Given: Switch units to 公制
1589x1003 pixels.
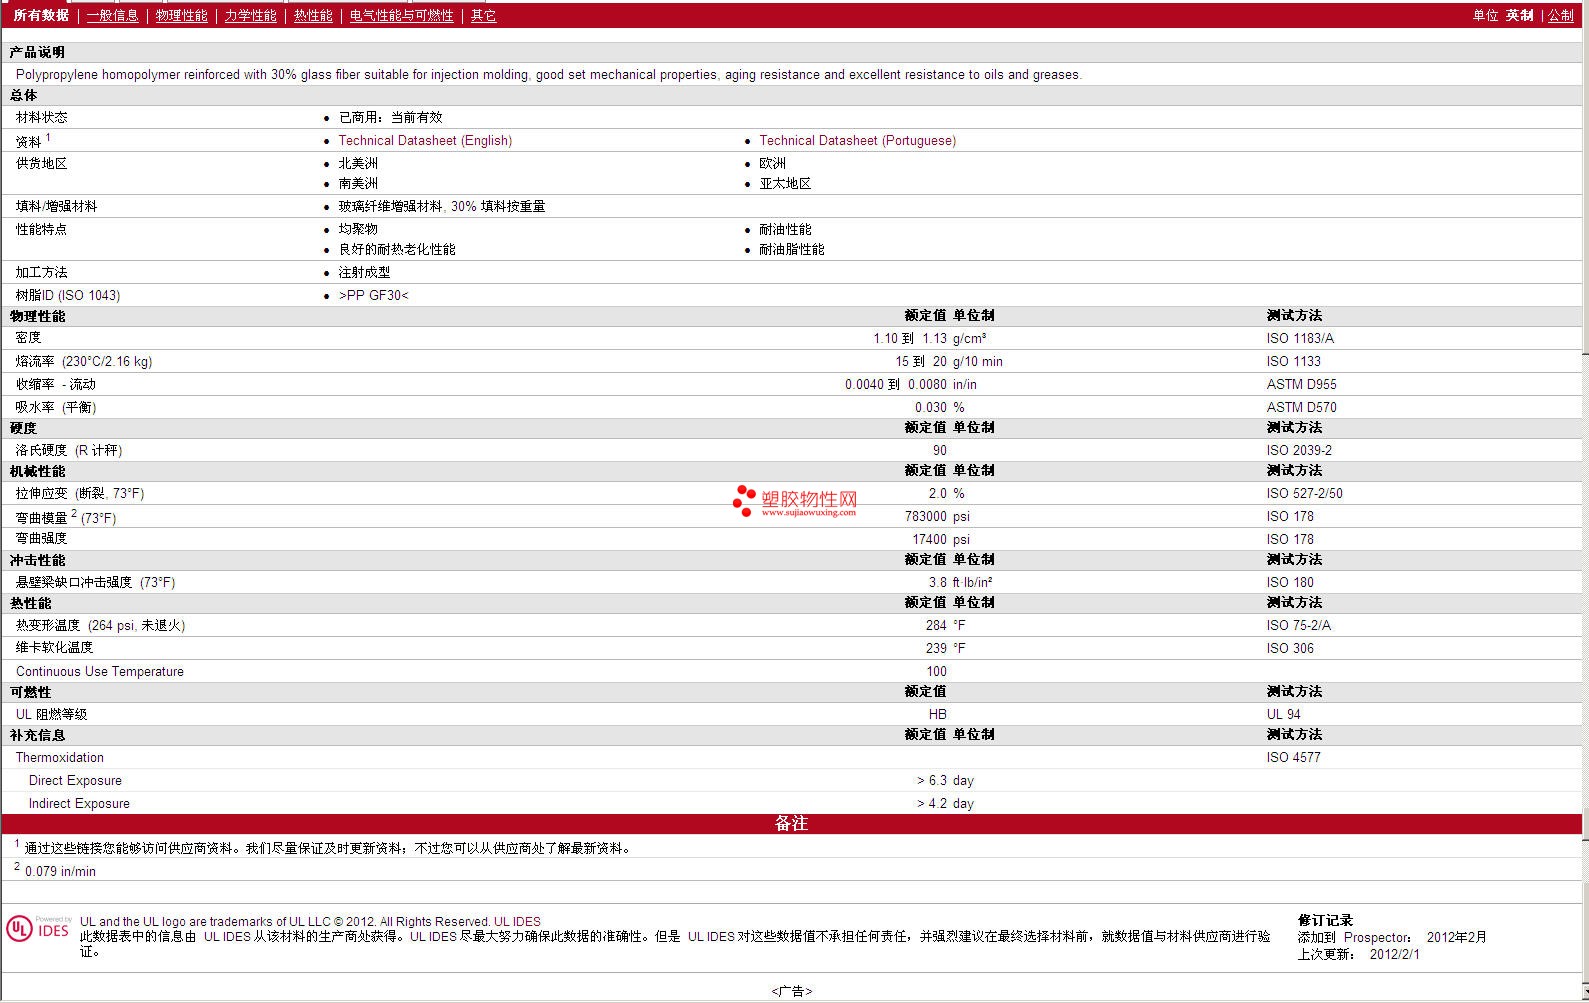Looking at the screenshot, I should click(1561, 16).
